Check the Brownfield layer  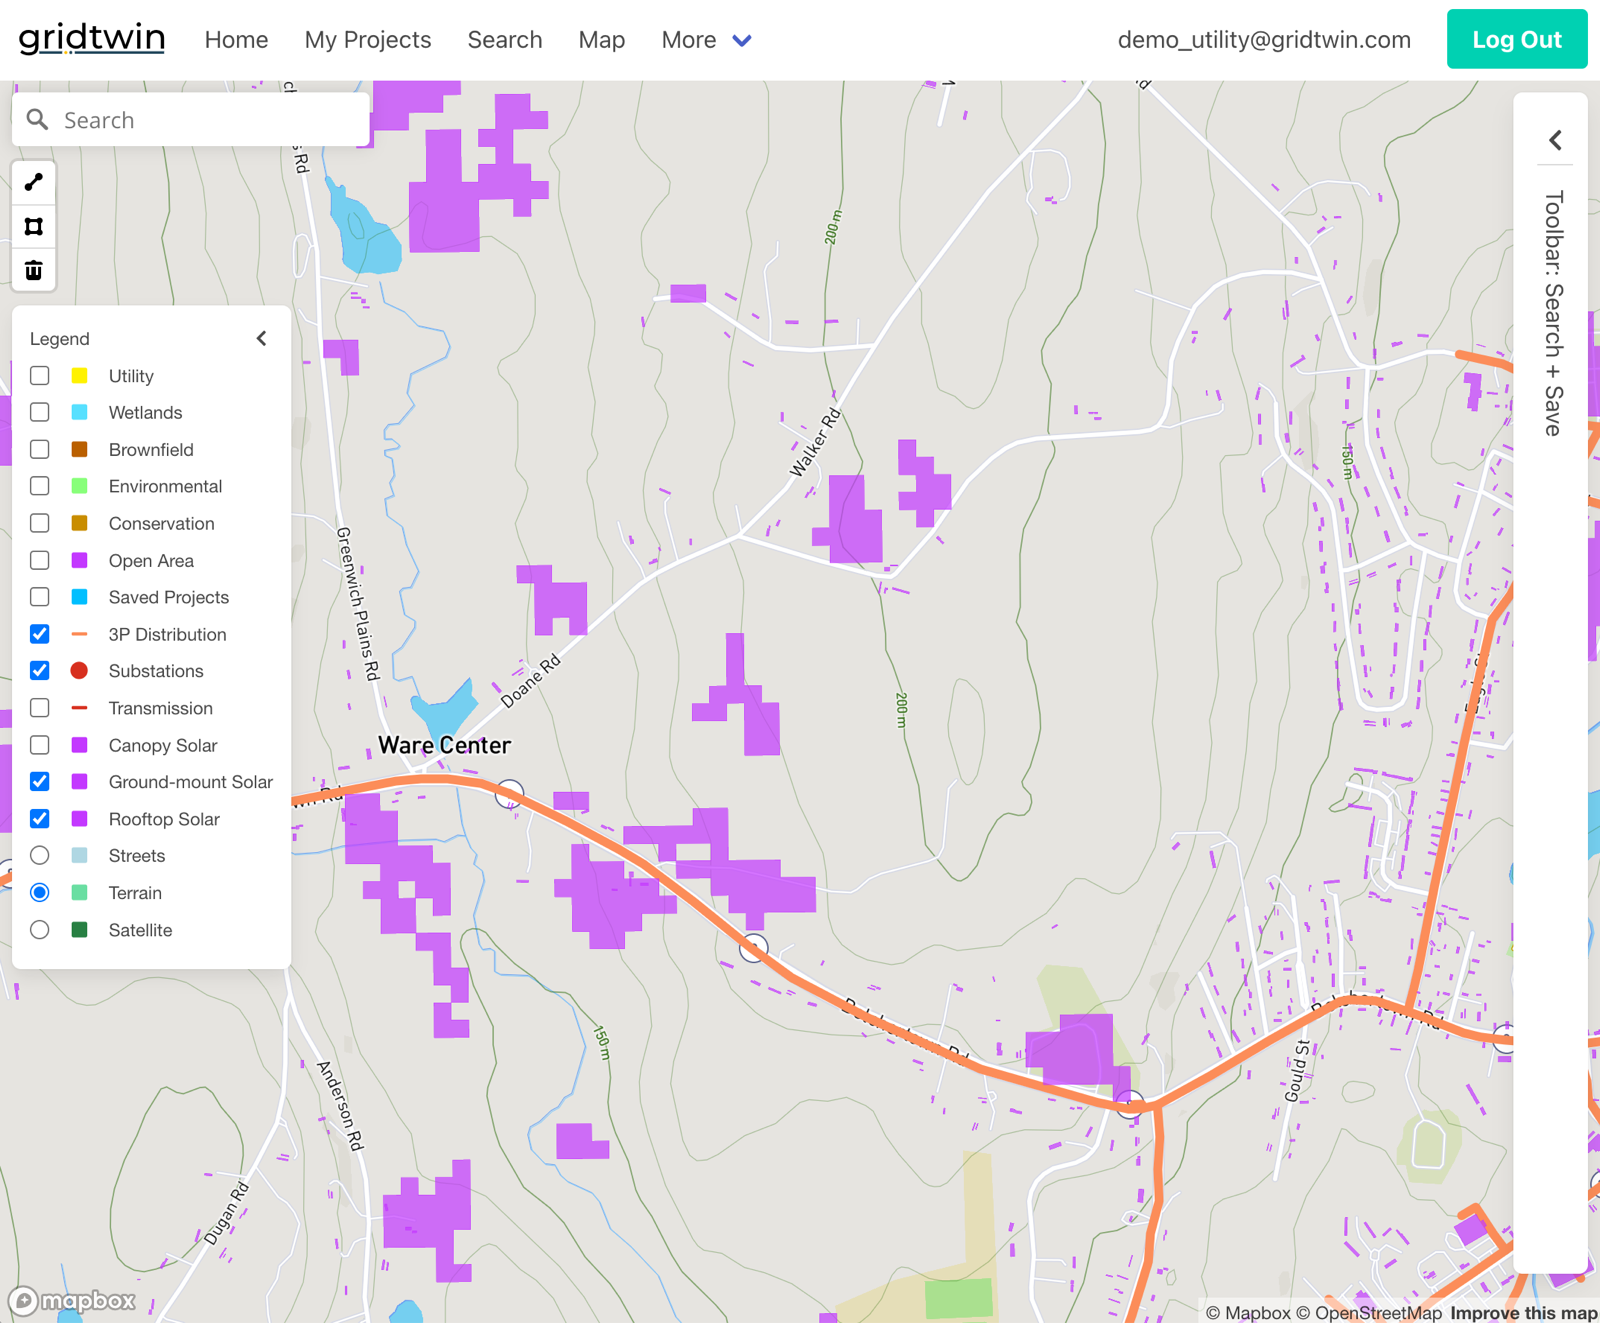pos(40,450)
